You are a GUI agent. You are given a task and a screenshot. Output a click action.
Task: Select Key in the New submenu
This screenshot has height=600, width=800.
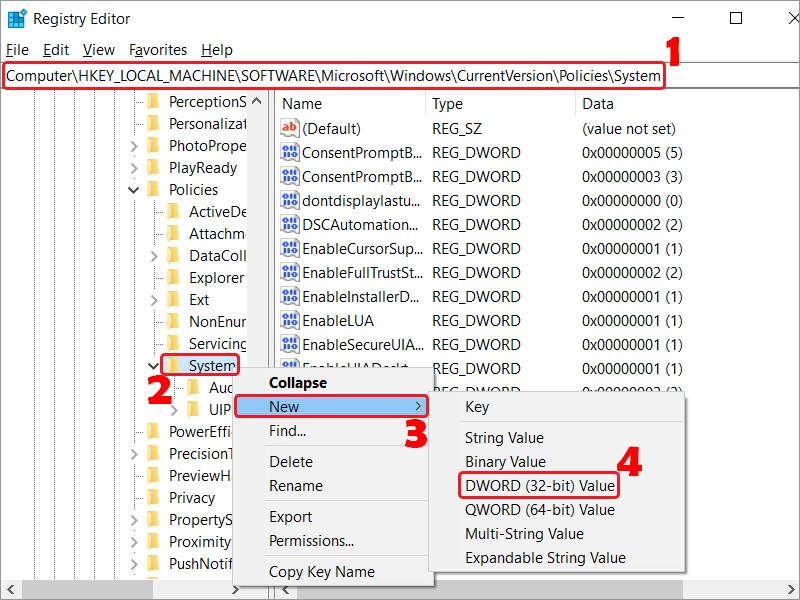click(557, 407)
